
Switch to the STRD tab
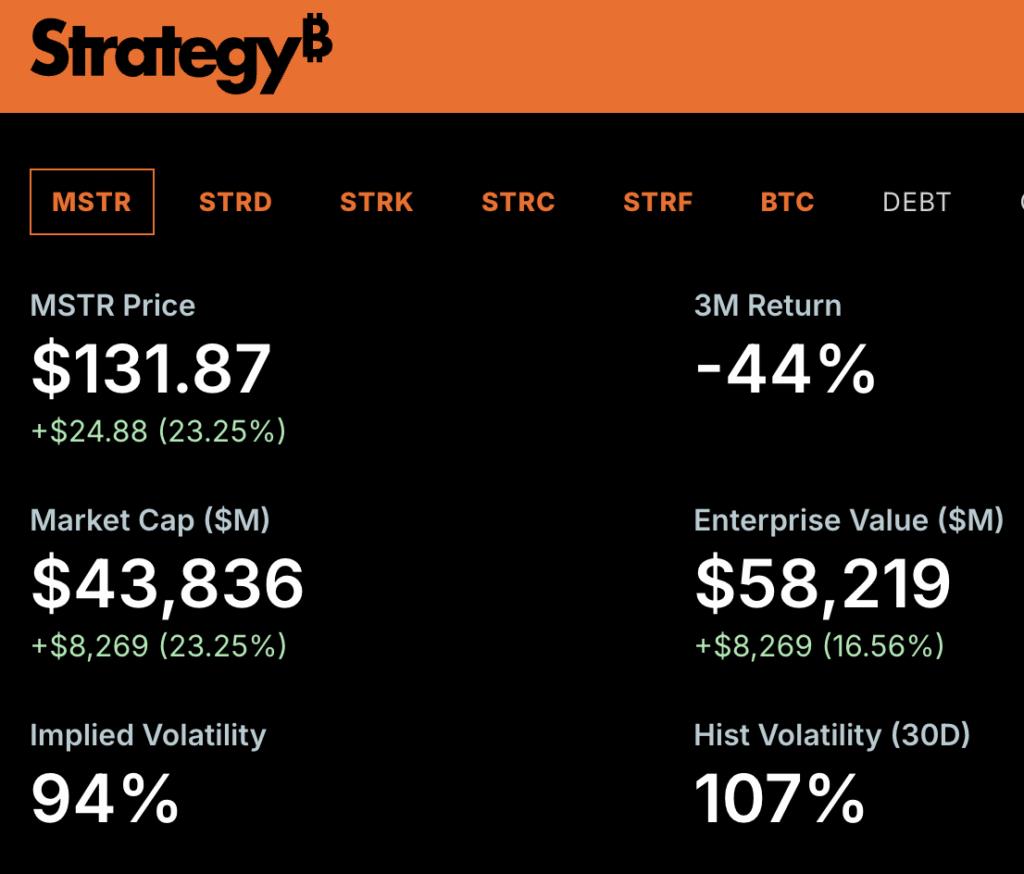[x=235, y=202]
